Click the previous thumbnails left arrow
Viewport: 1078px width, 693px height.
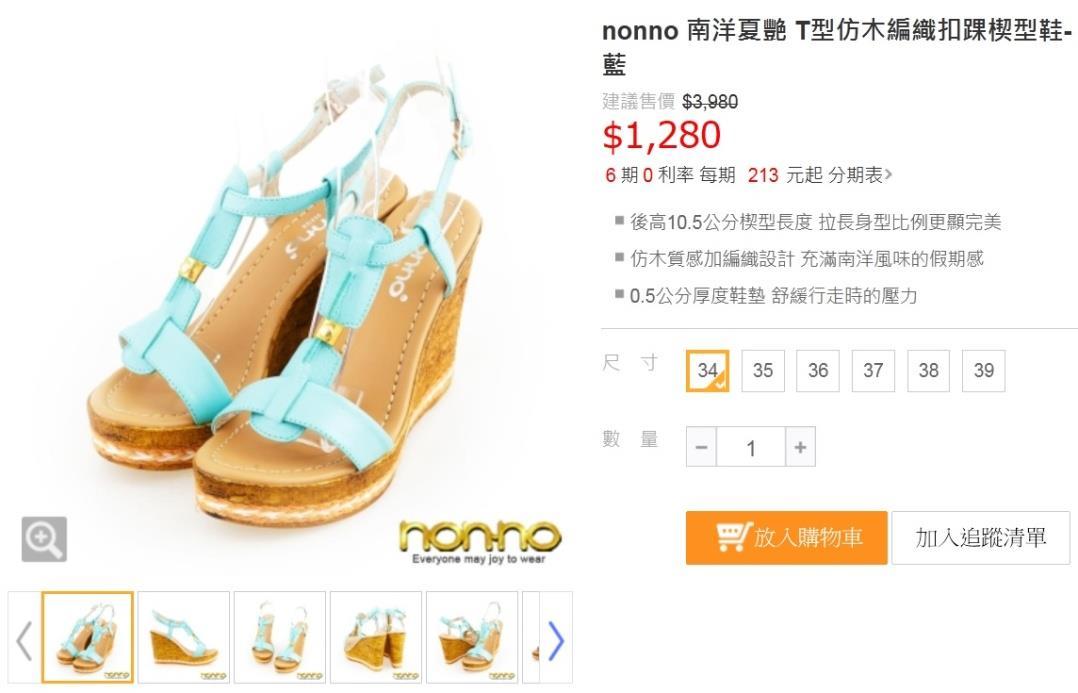point(24,640)
